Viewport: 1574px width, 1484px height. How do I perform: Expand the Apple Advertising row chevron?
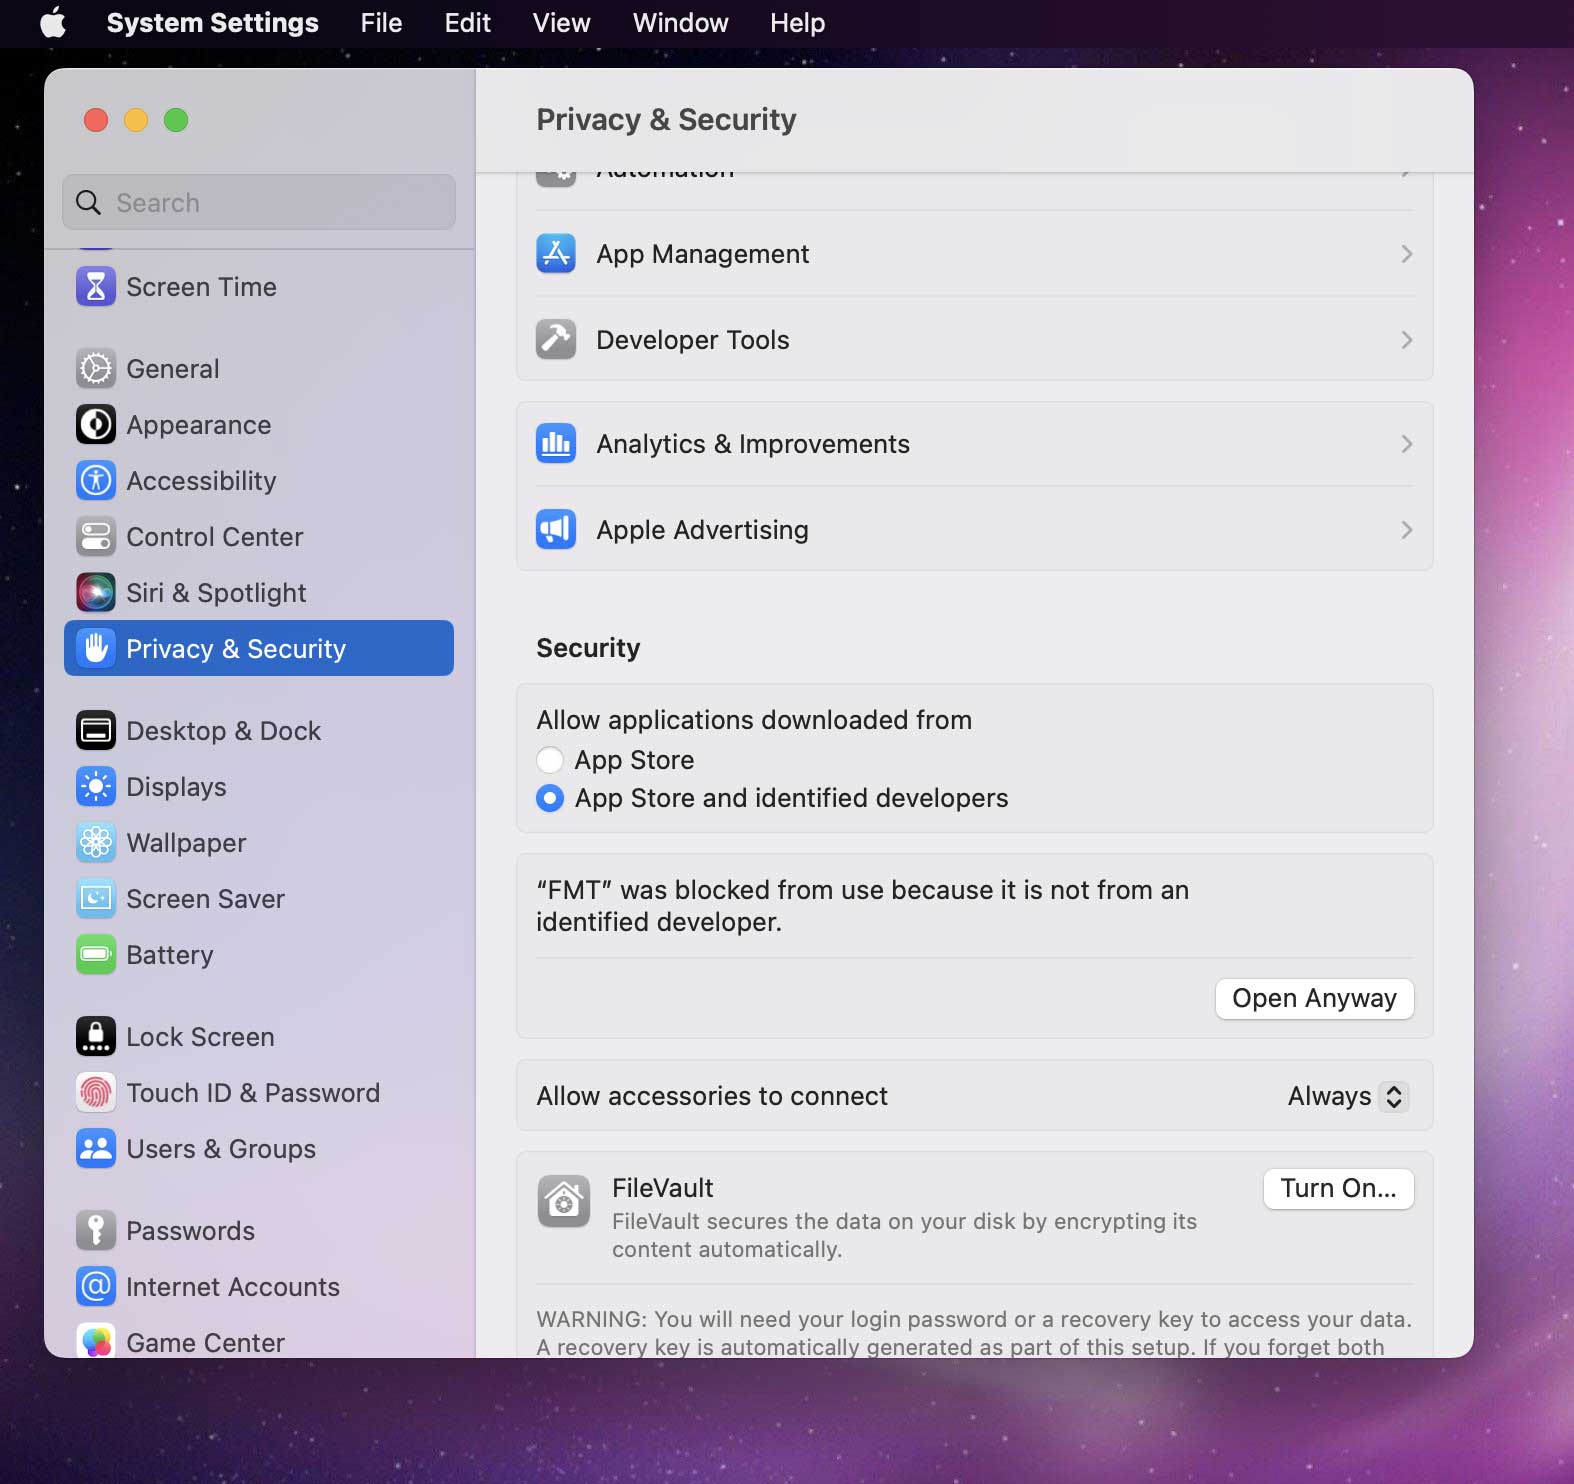(1406, 530)
